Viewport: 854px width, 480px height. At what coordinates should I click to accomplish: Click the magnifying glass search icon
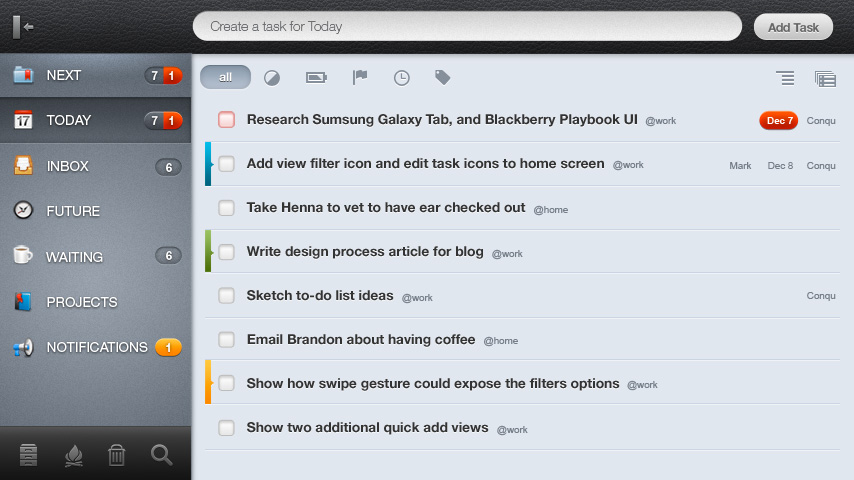tap(161, 455)
